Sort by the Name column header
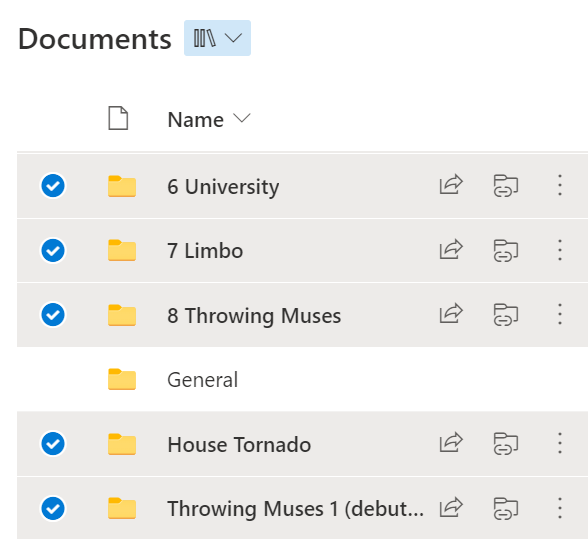 coord(208,120)
